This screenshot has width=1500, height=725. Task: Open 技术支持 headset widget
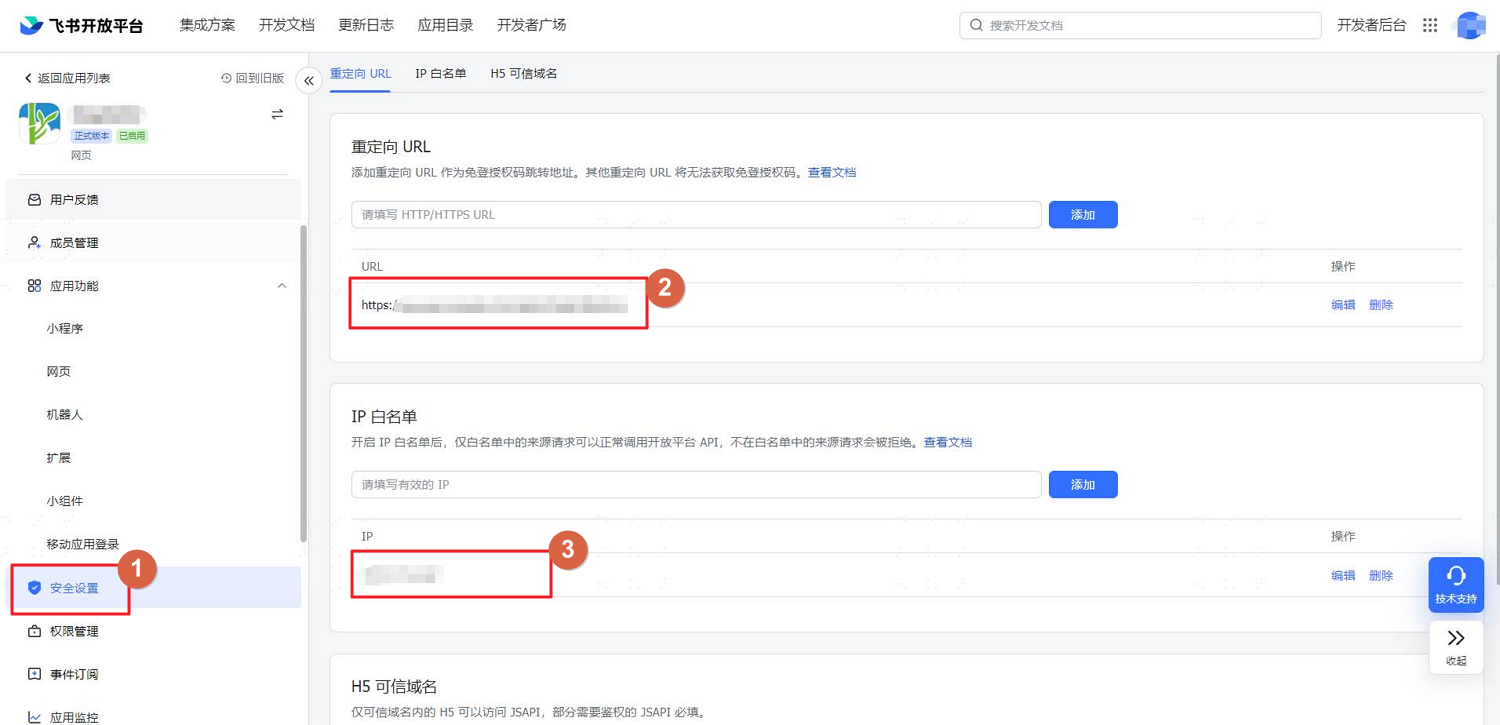(x=1456, y=585)
